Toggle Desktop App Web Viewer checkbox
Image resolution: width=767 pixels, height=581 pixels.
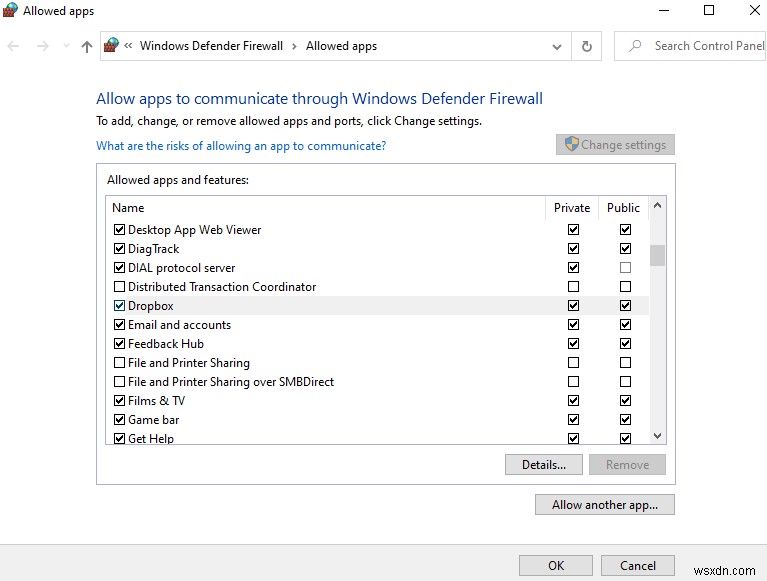click(x=119, y=229)
